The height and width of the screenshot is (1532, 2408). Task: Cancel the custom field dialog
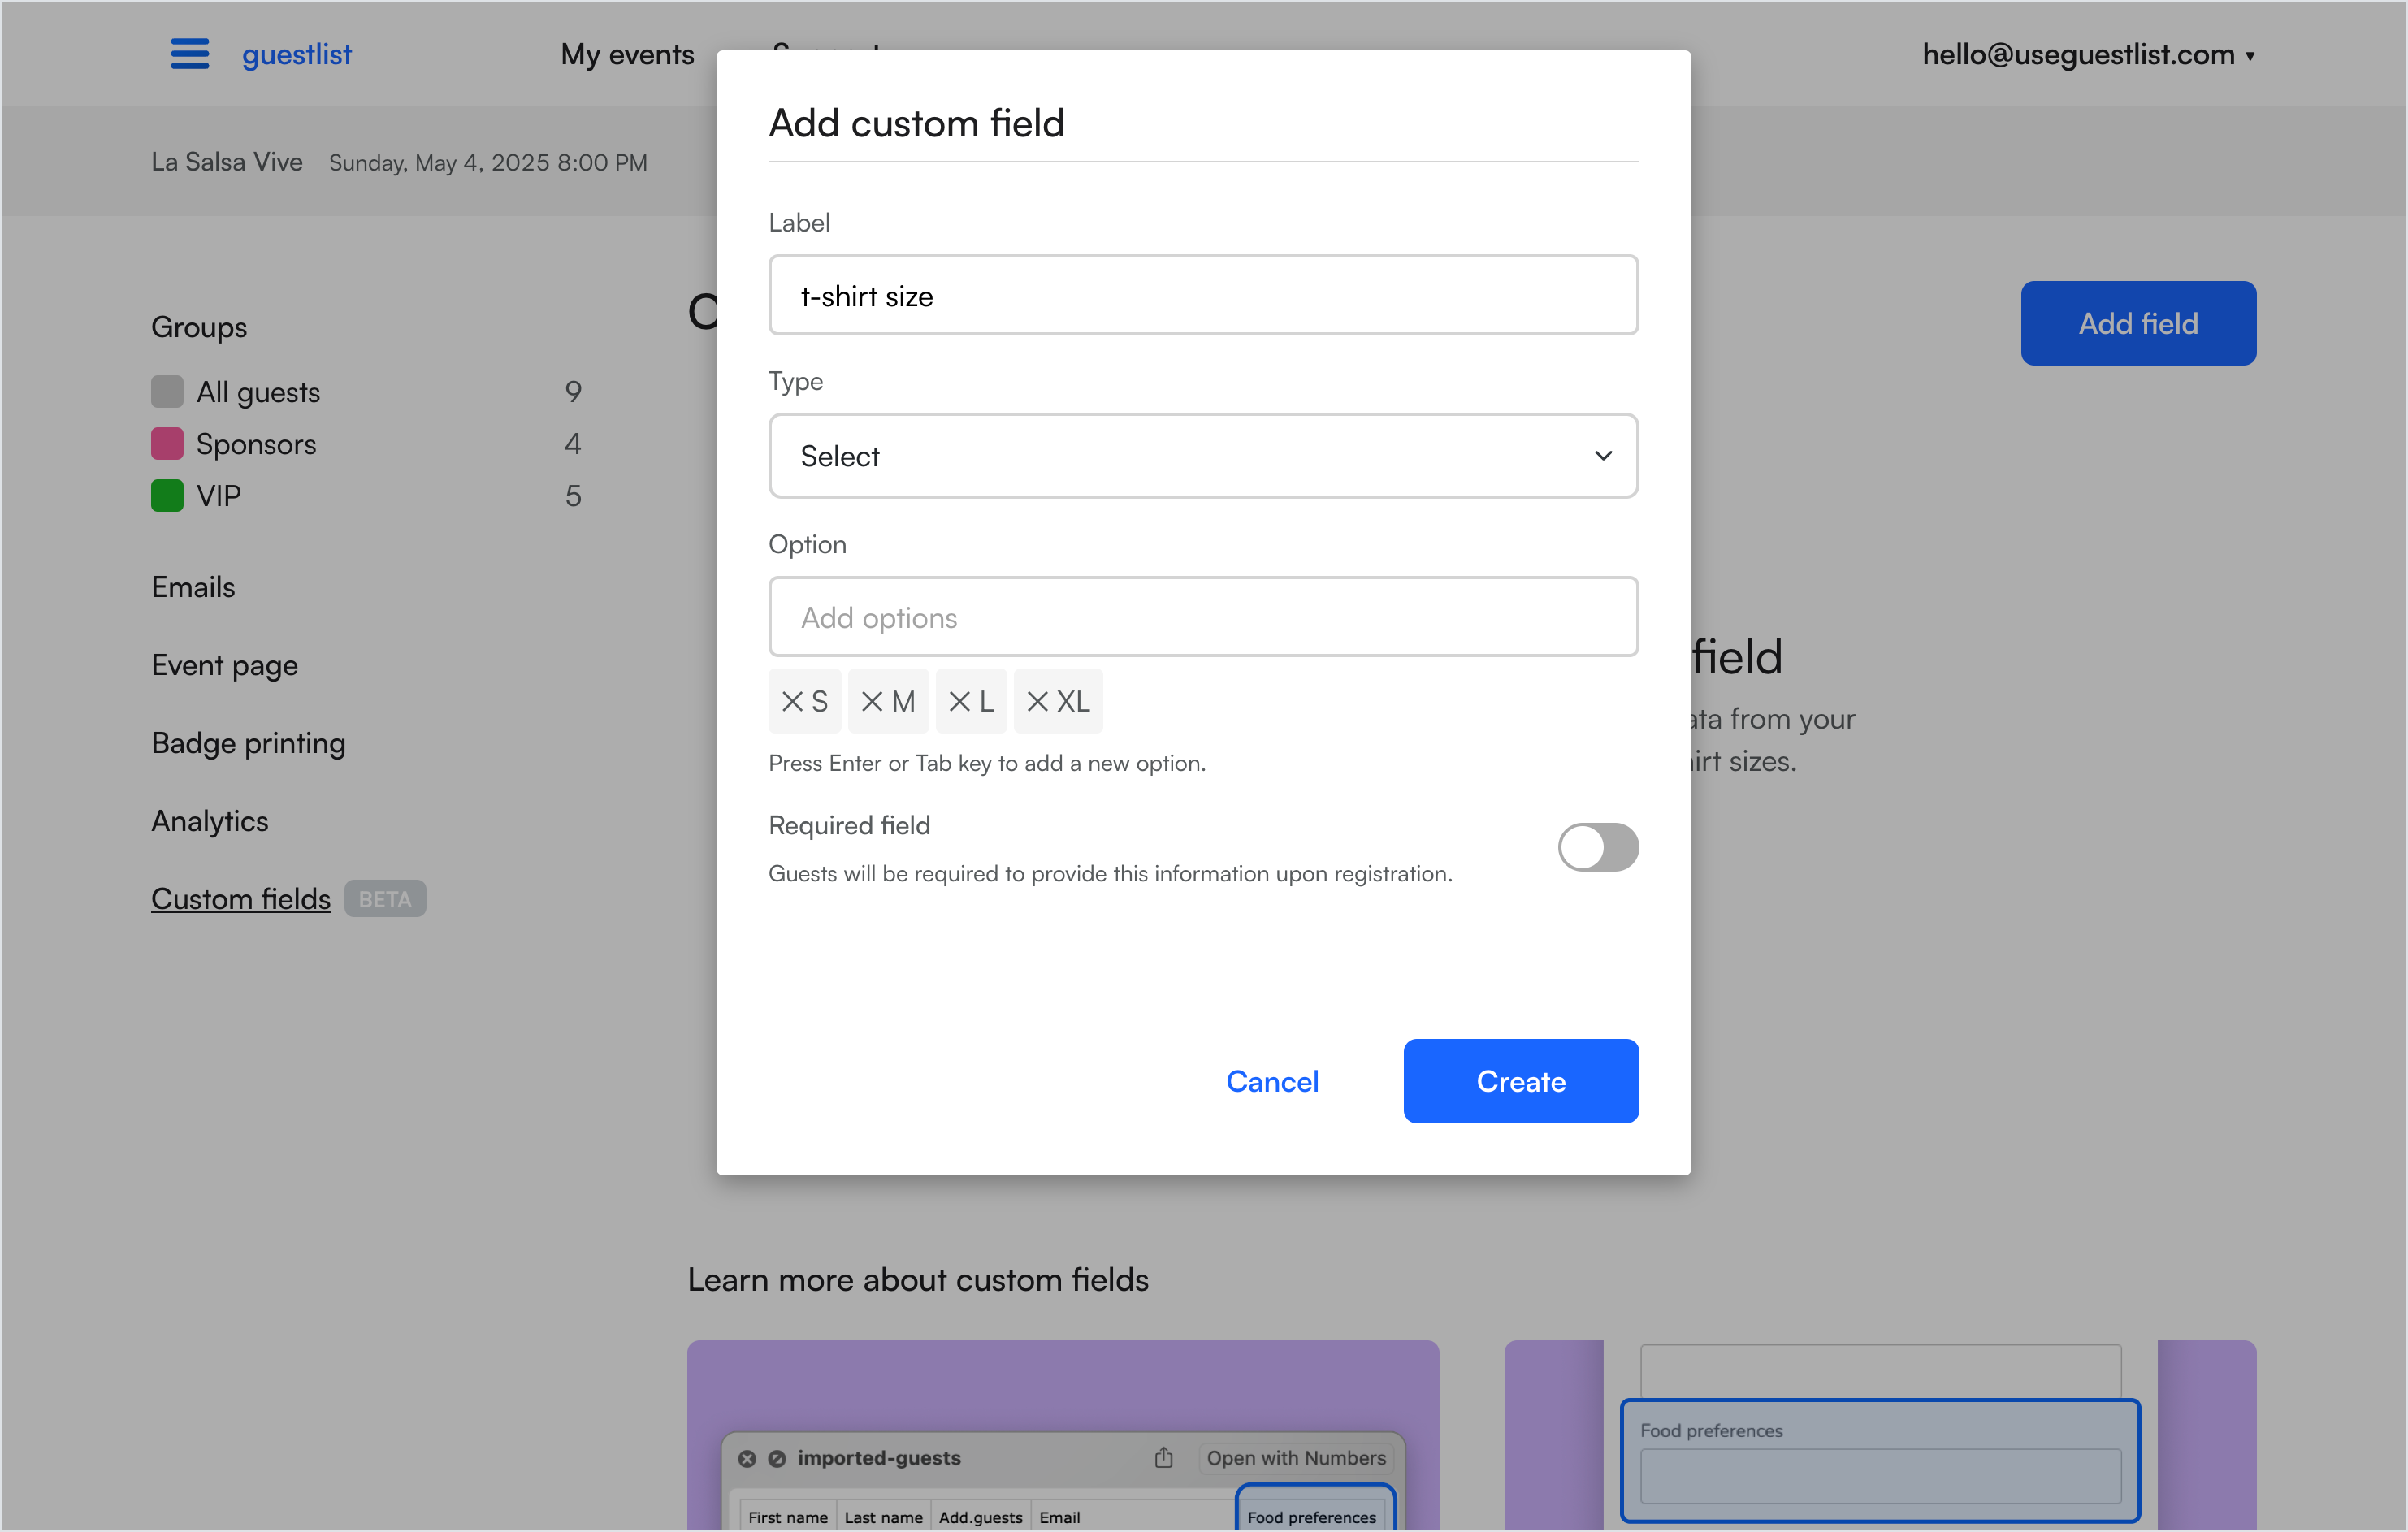1272,1081
